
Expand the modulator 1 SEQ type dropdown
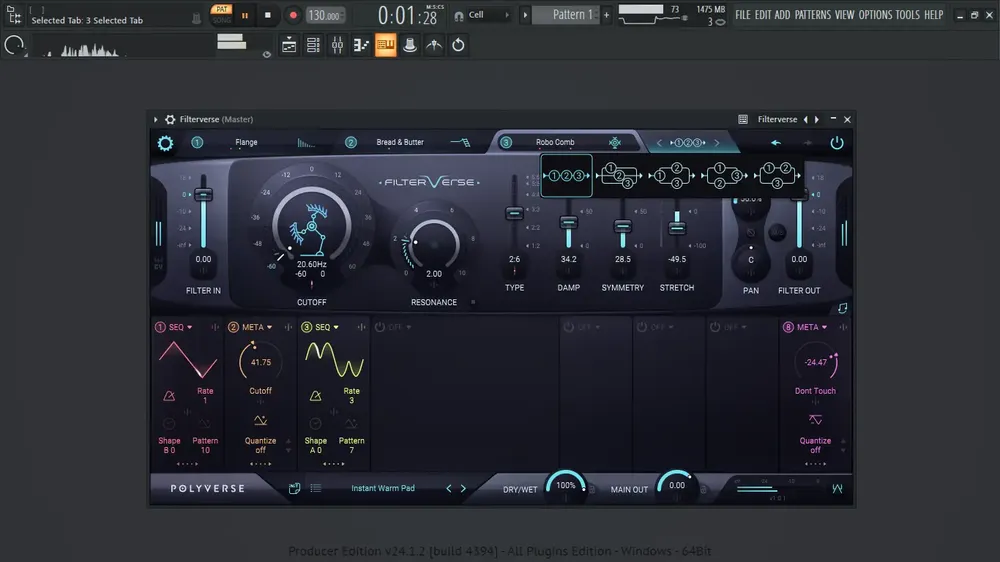(180, 327)
